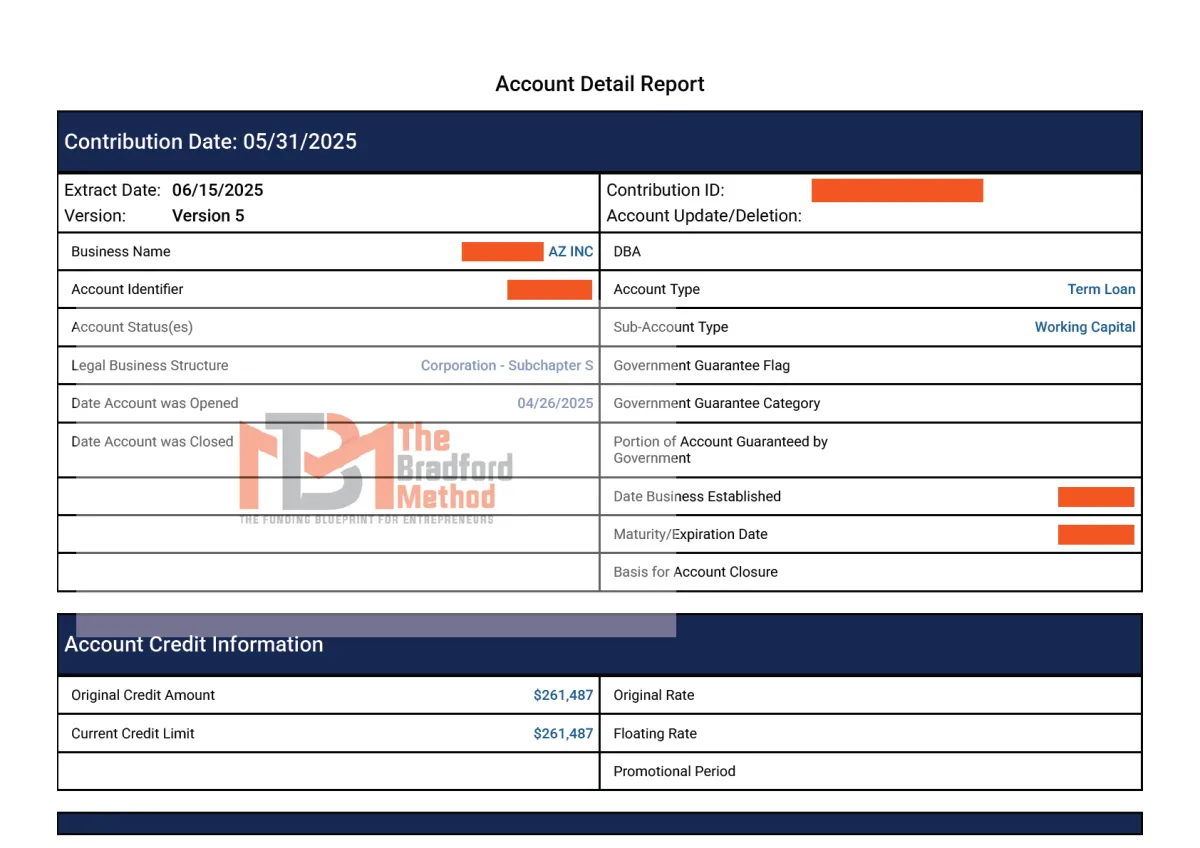Click the "Account Type" label
Screen dimensions: 1200x848
coord(657,290)
